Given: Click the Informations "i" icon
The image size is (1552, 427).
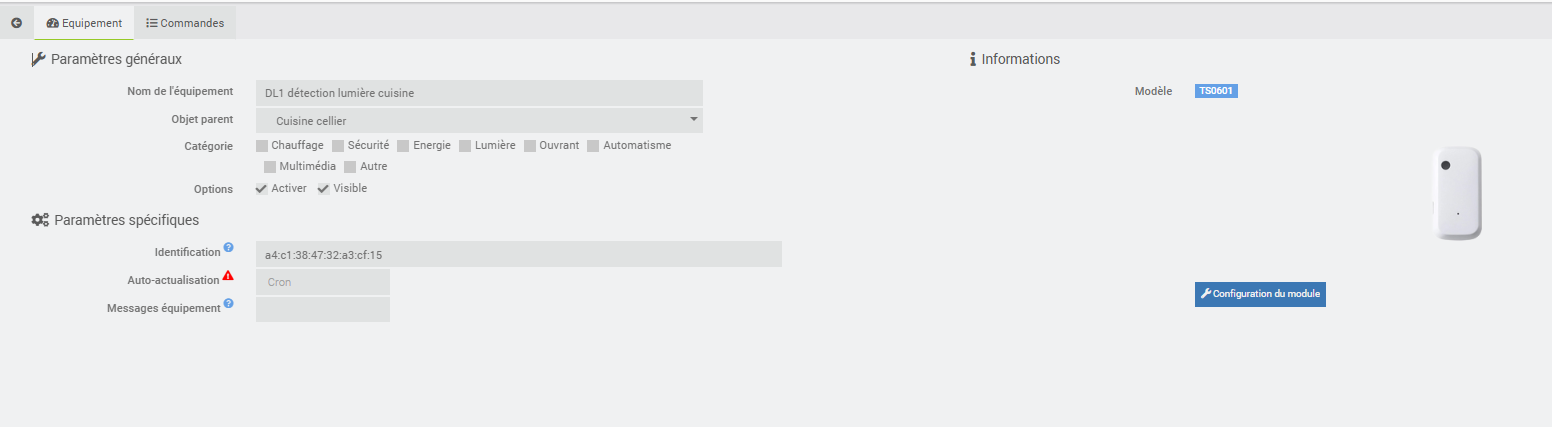Looking at the screenshot, I should (x=973, y=59).
